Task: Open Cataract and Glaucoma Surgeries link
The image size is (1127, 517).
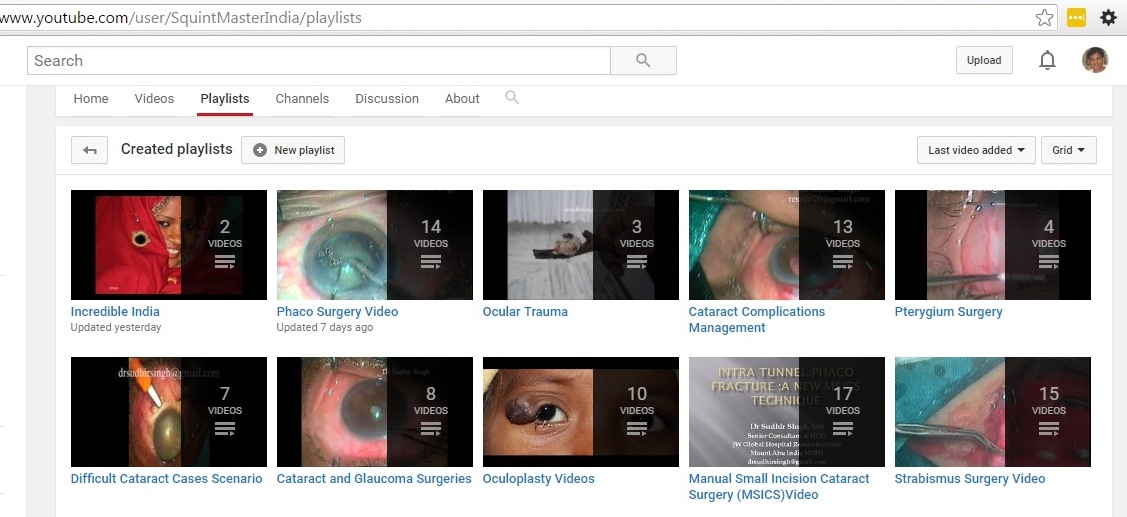Action: (x=374, y=478)
